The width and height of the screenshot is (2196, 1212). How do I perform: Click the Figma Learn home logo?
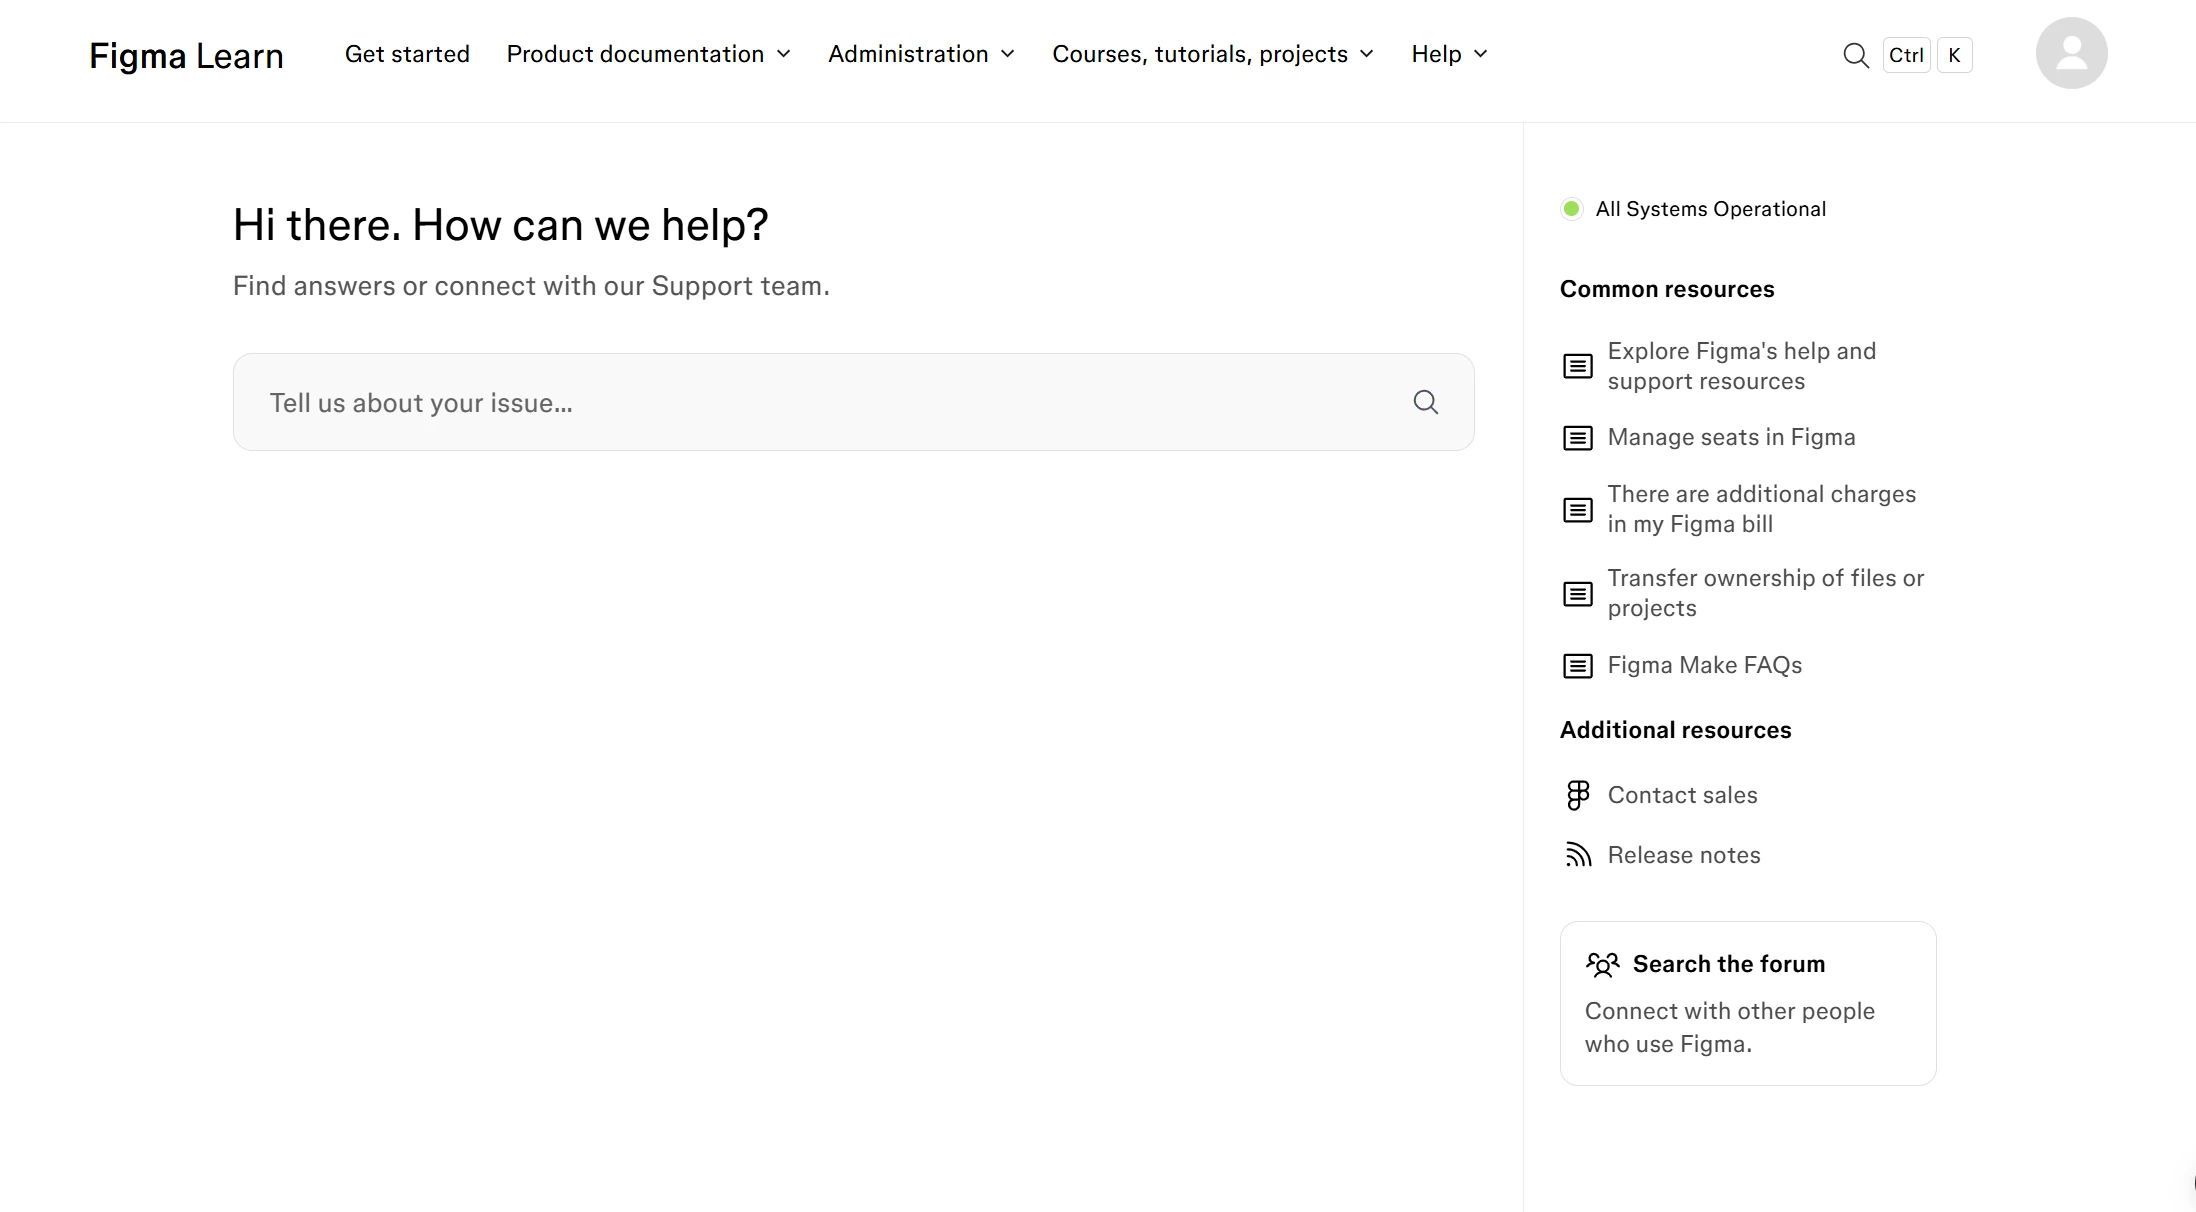tap(186, 56)
